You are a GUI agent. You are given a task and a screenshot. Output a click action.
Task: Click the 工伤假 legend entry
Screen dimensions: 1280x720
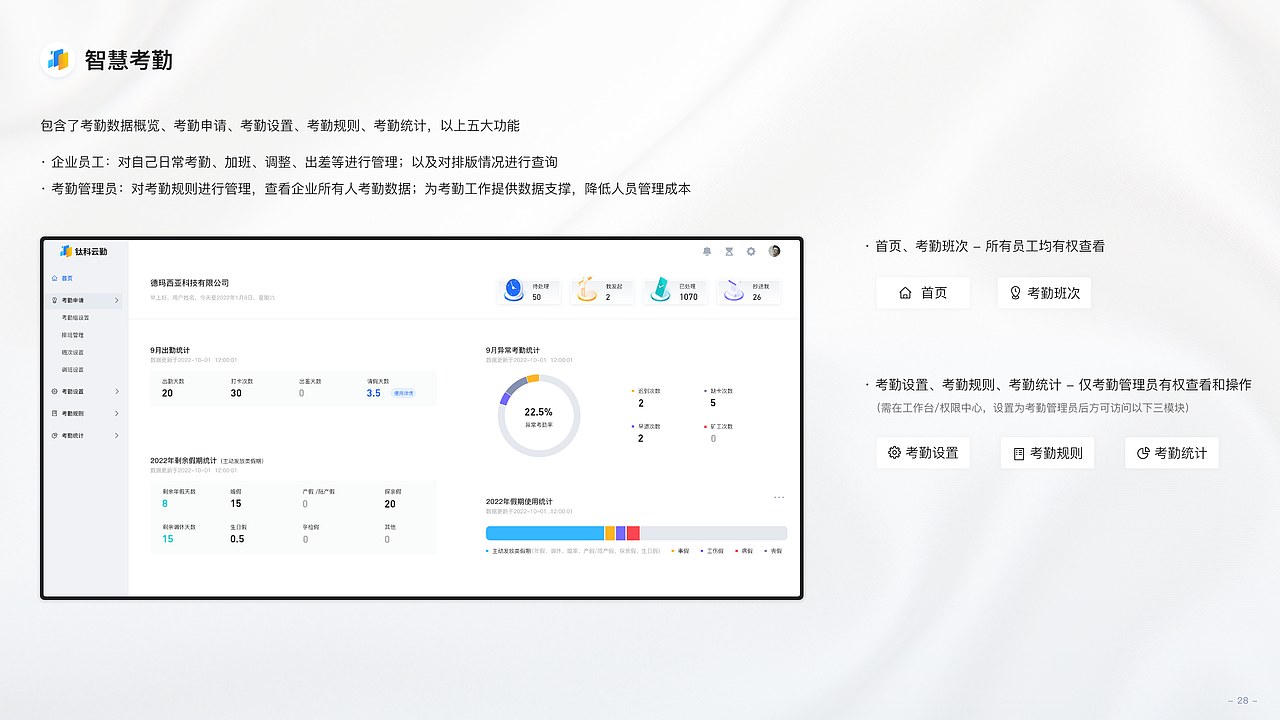click(712, 551)
